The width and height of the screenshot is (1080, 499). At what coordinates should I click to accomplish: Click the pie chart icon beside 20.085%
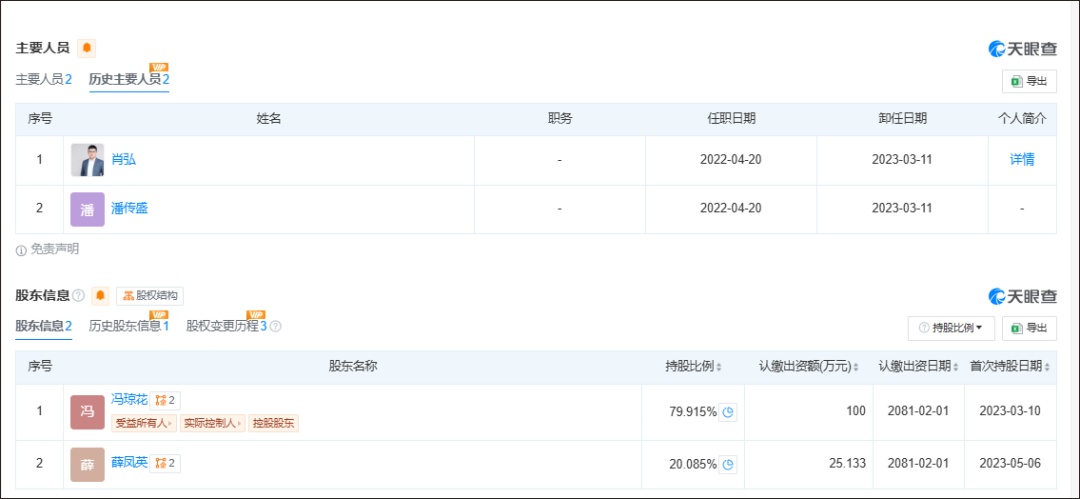(728, 464)
